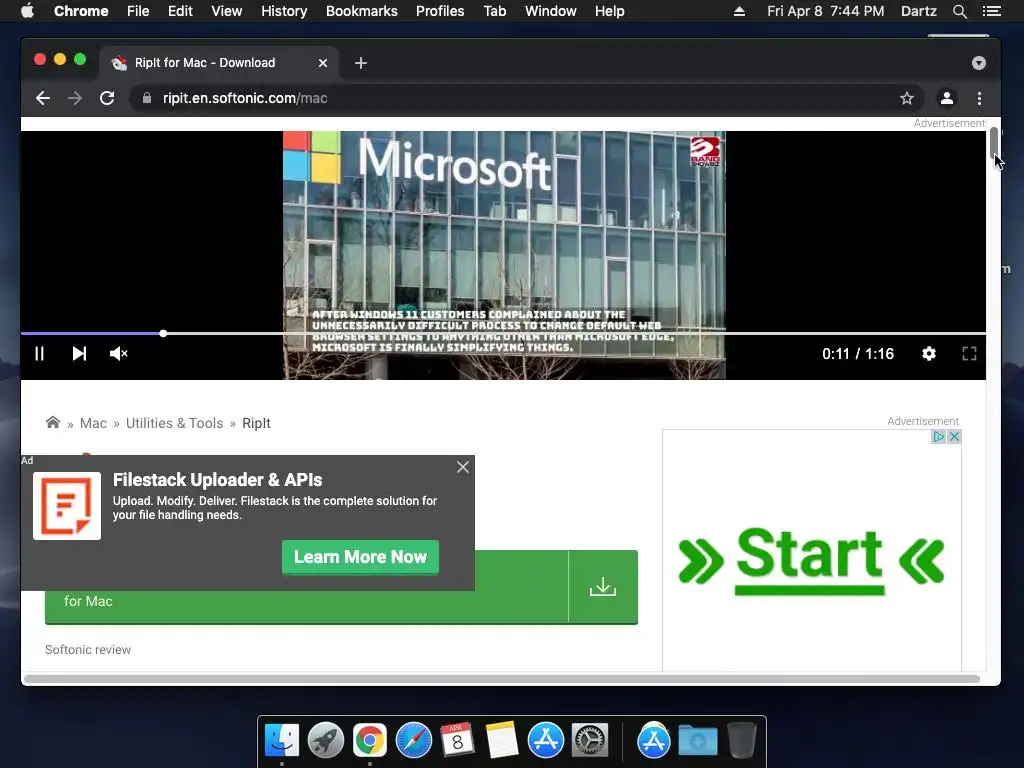Open Calendar from the Dock
The image size is (1024, 768).
[x=457, y=739]
